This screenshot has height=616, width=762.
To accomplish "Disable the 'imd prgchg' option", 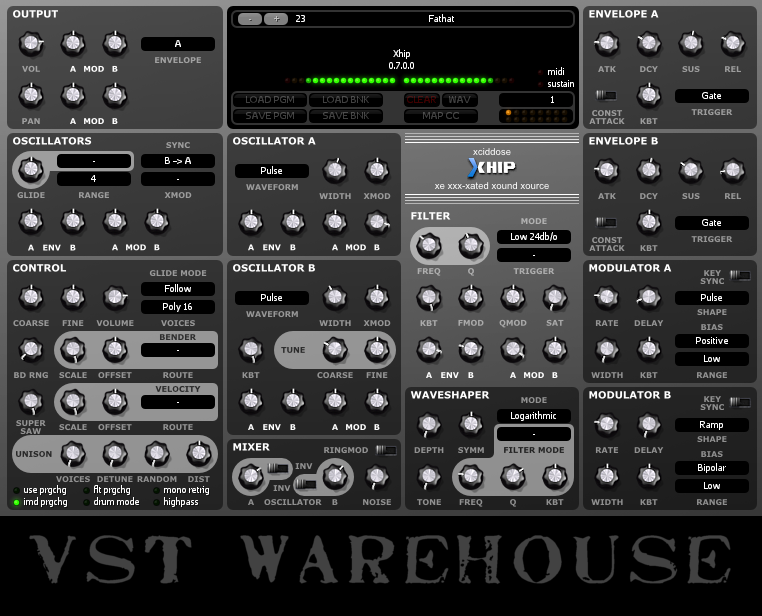I will pyautogui.click(x=39, y=502).
